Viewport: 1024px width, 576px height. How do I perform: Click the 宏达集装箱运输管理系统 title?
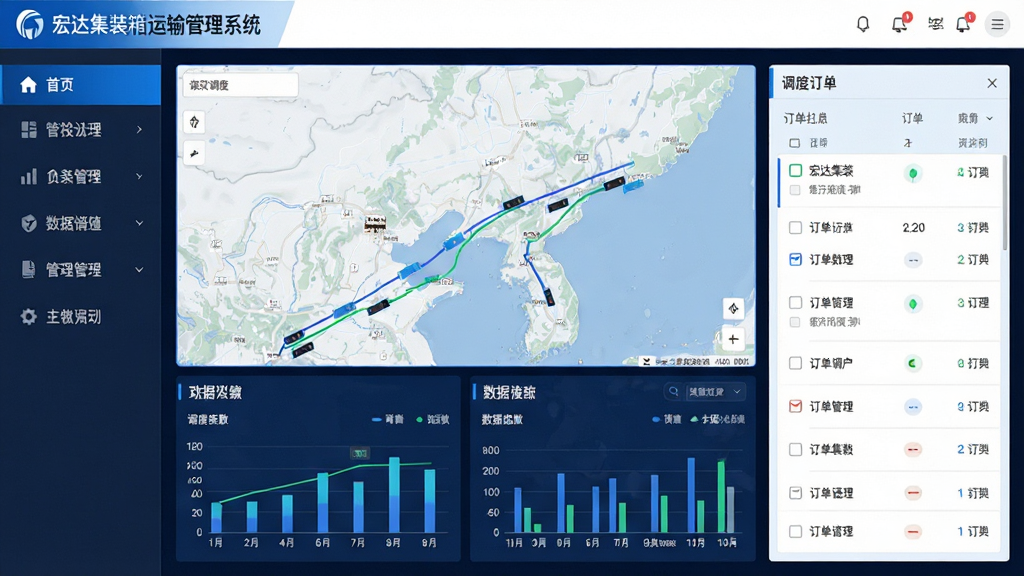click(x=156, y=25)
